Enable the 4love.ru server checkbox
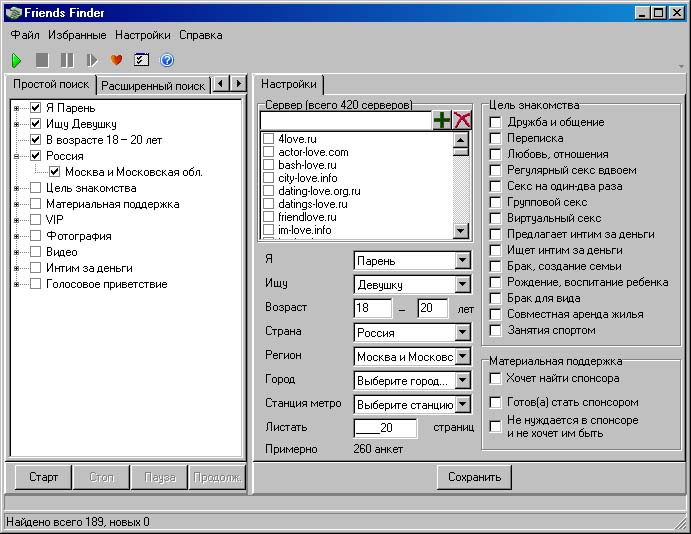Image resolution: width=691 pixels, height=534 pixels. (x=268, y=139)
